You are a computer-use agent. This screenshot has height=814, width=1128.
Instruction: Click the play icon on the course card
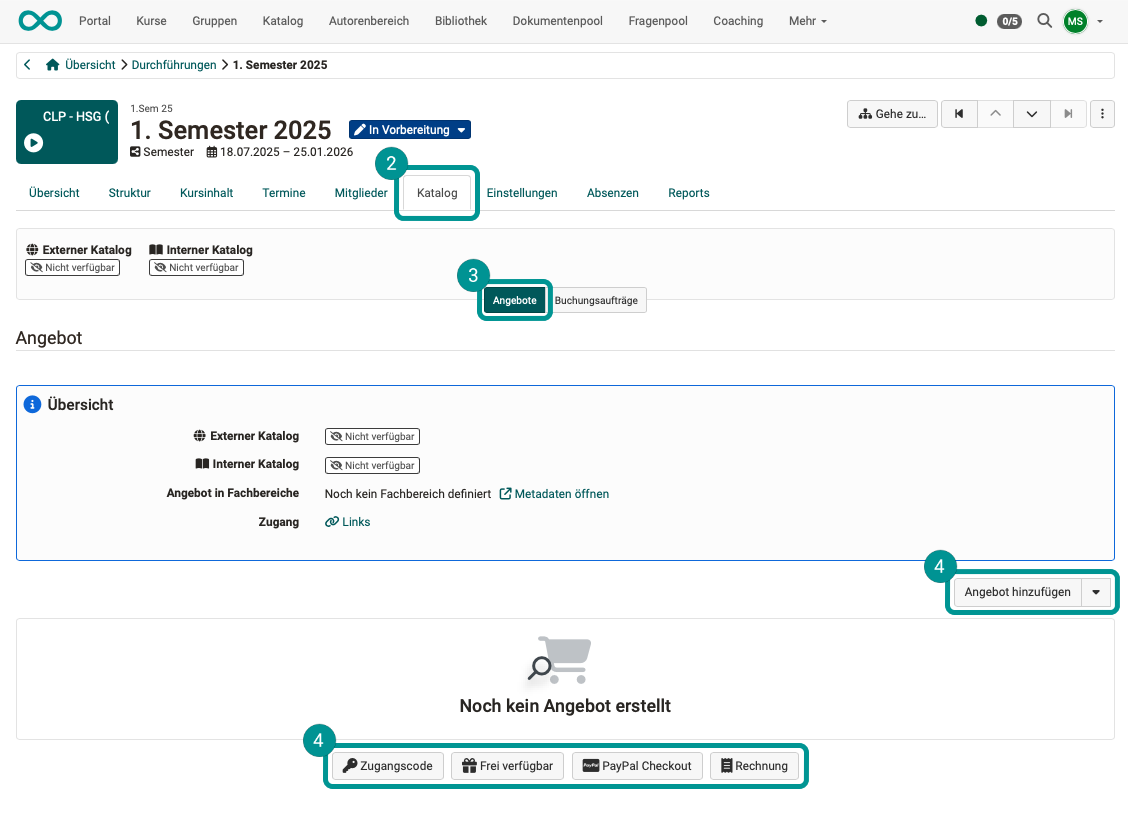tap(34, 141)
